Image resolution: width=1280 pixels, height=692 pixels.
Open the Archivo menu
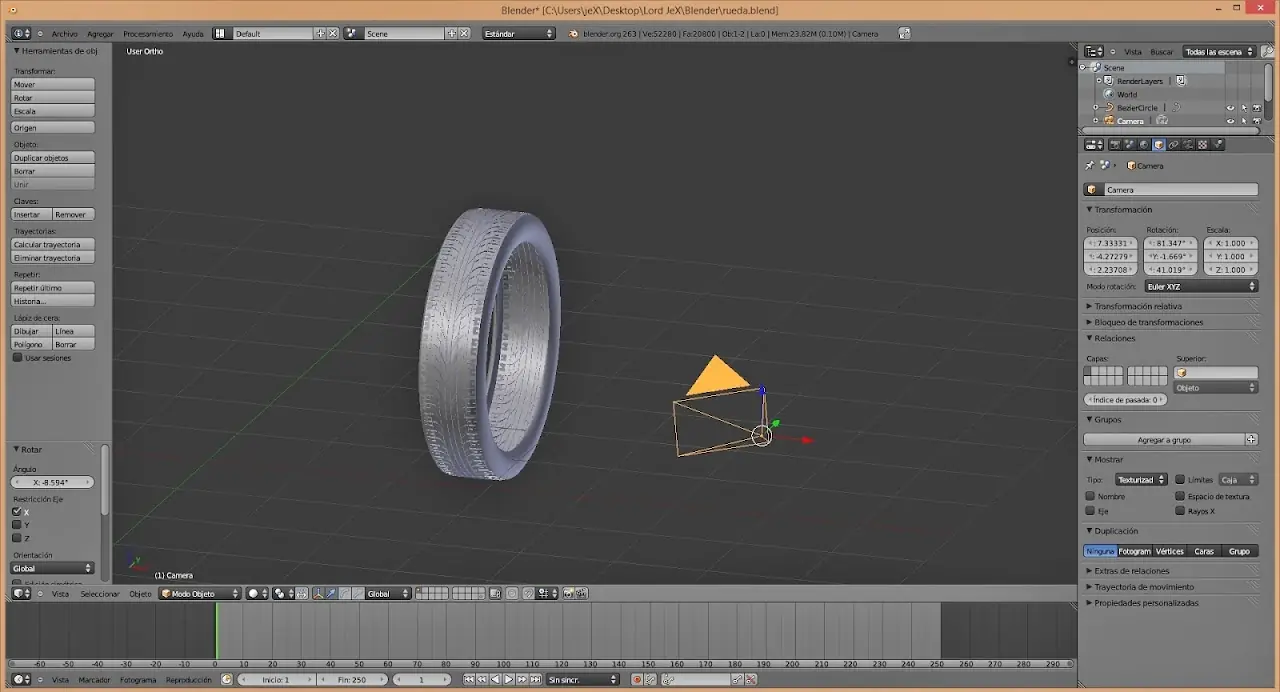64,33
